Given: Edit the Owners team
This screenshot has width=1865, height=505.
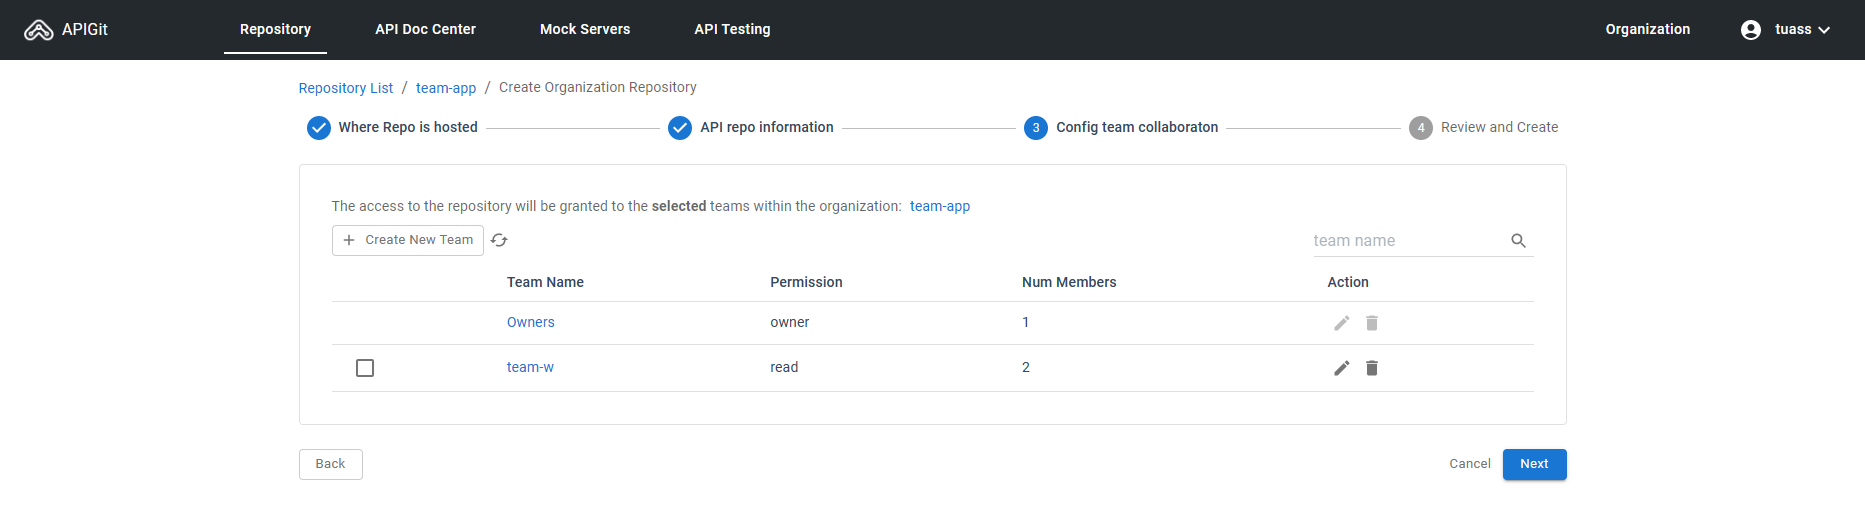Looking at the screenshot, I should 1342,323.
